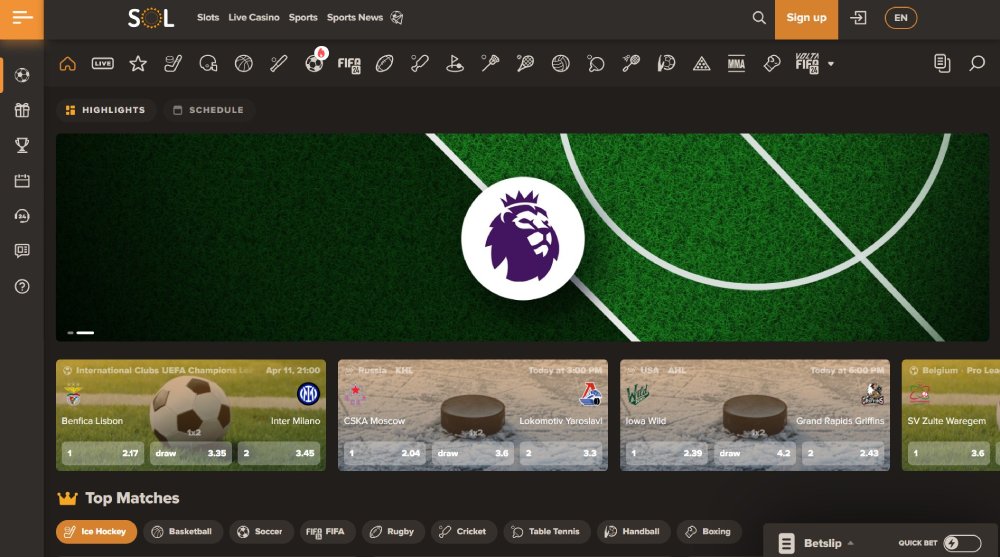Image resolution: width=1000 pixels, height=557 pixels.
Task: Click the SOL logo
Action: [151, 18]
